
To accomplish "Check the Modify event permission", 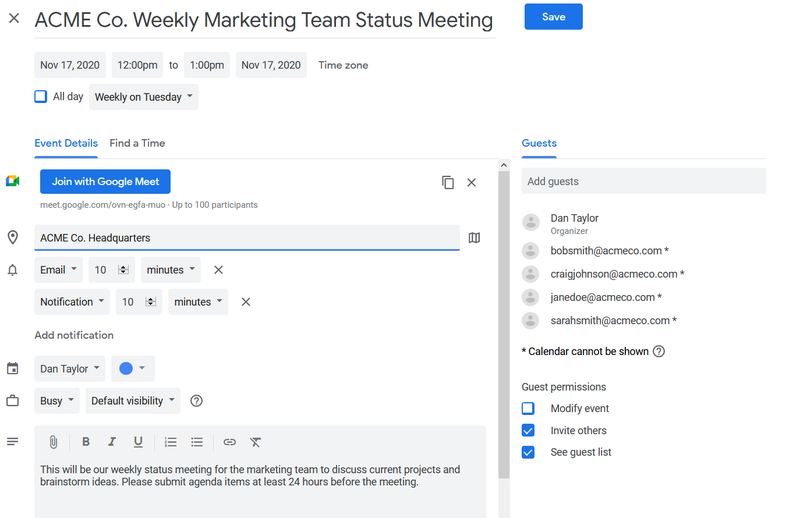I will (x=528, y=408).
